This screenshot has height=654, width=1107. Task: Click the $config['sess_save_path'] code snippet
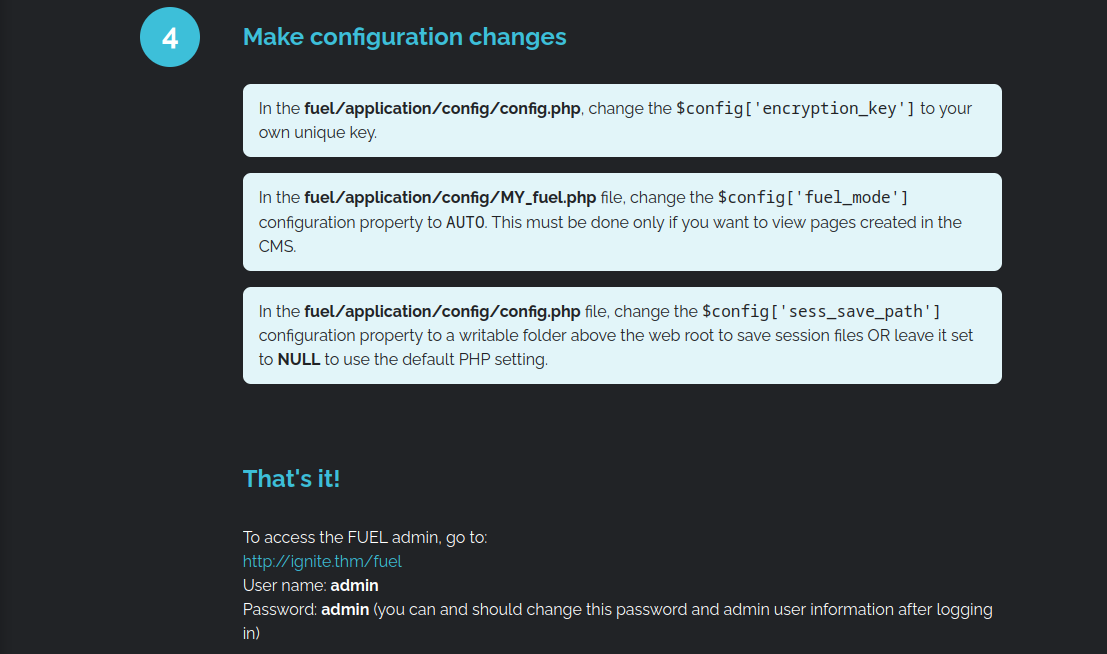coord(821,312)
